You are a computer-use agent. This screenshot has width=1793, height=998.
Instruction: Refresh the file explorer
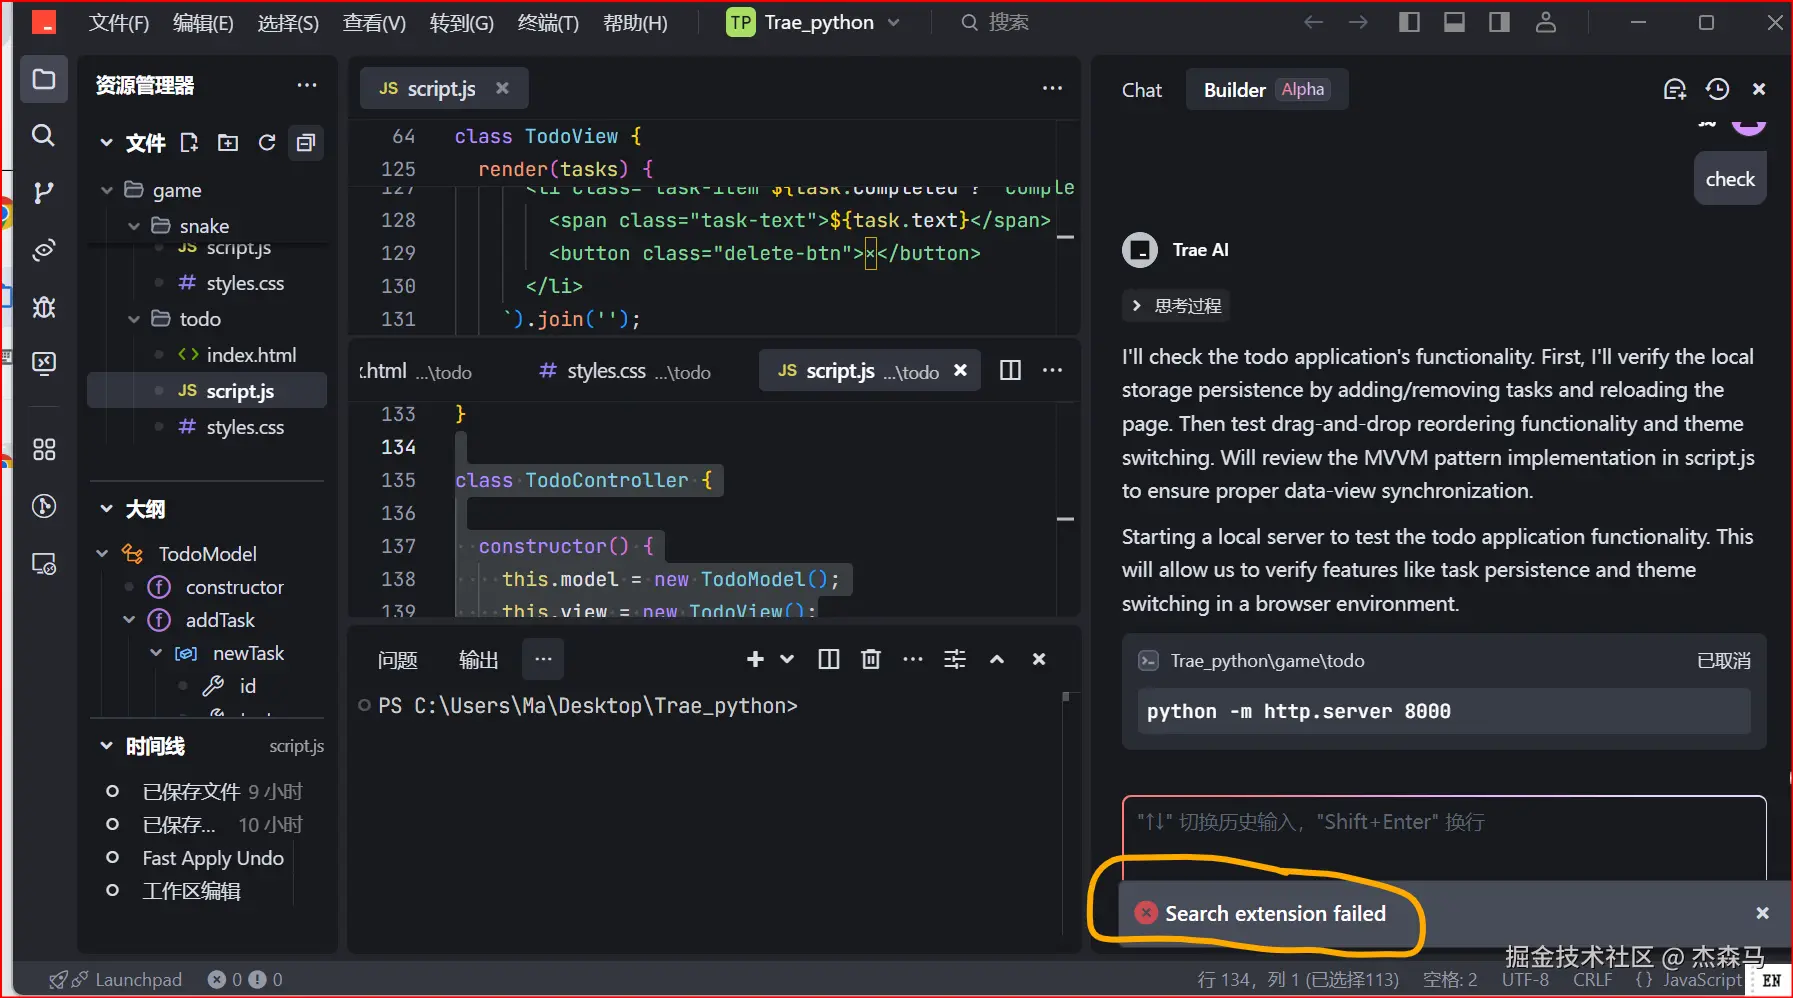point(267,143)
